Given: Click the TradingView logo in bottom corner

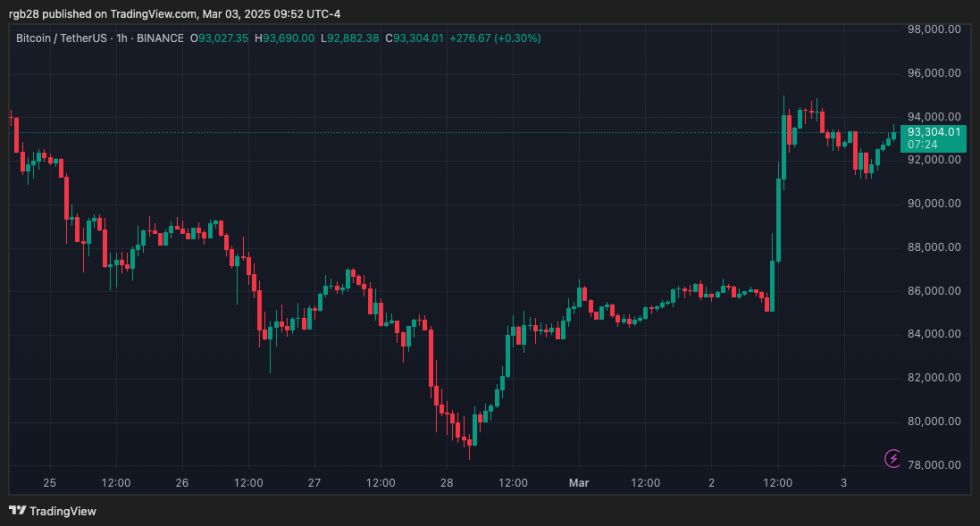Looking at the screenshot, I should point(55,511).
